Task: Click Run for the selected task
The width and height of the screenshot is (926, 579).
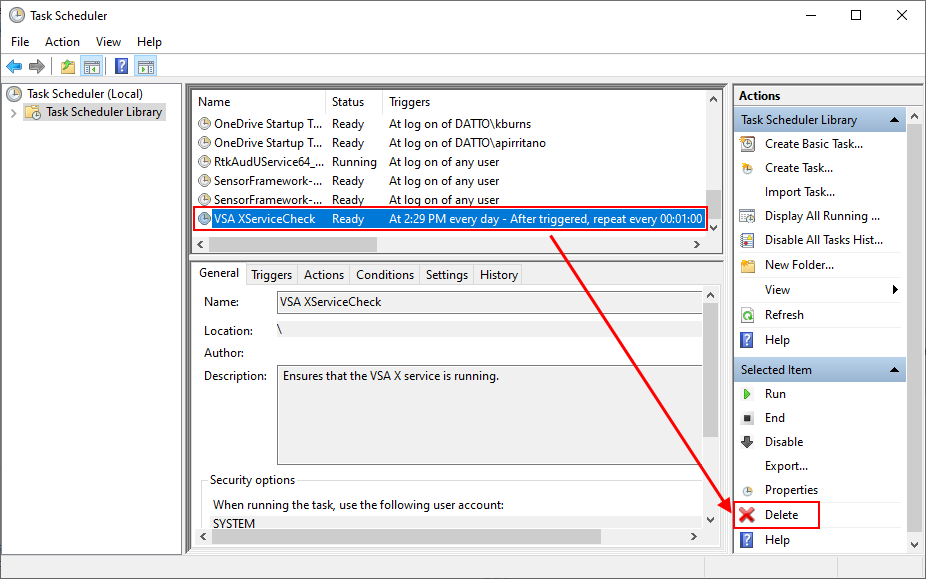Action: [775, 394]
